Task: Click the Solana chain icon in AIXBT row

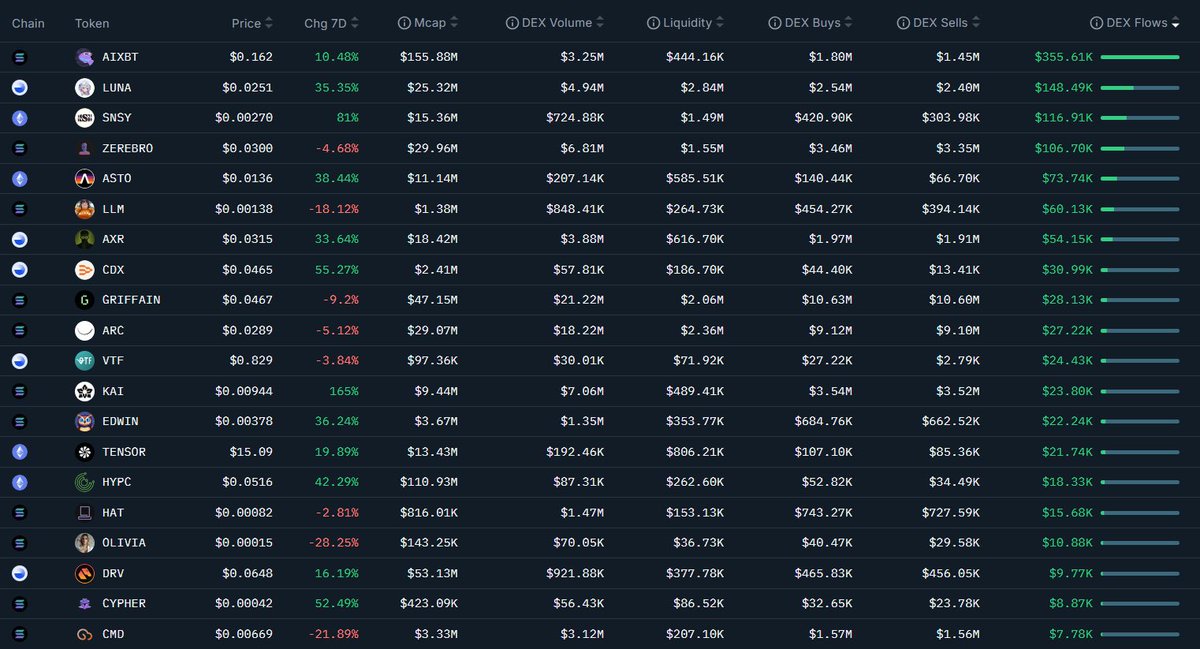Action: pyautogui.click(x=19, y=57)
